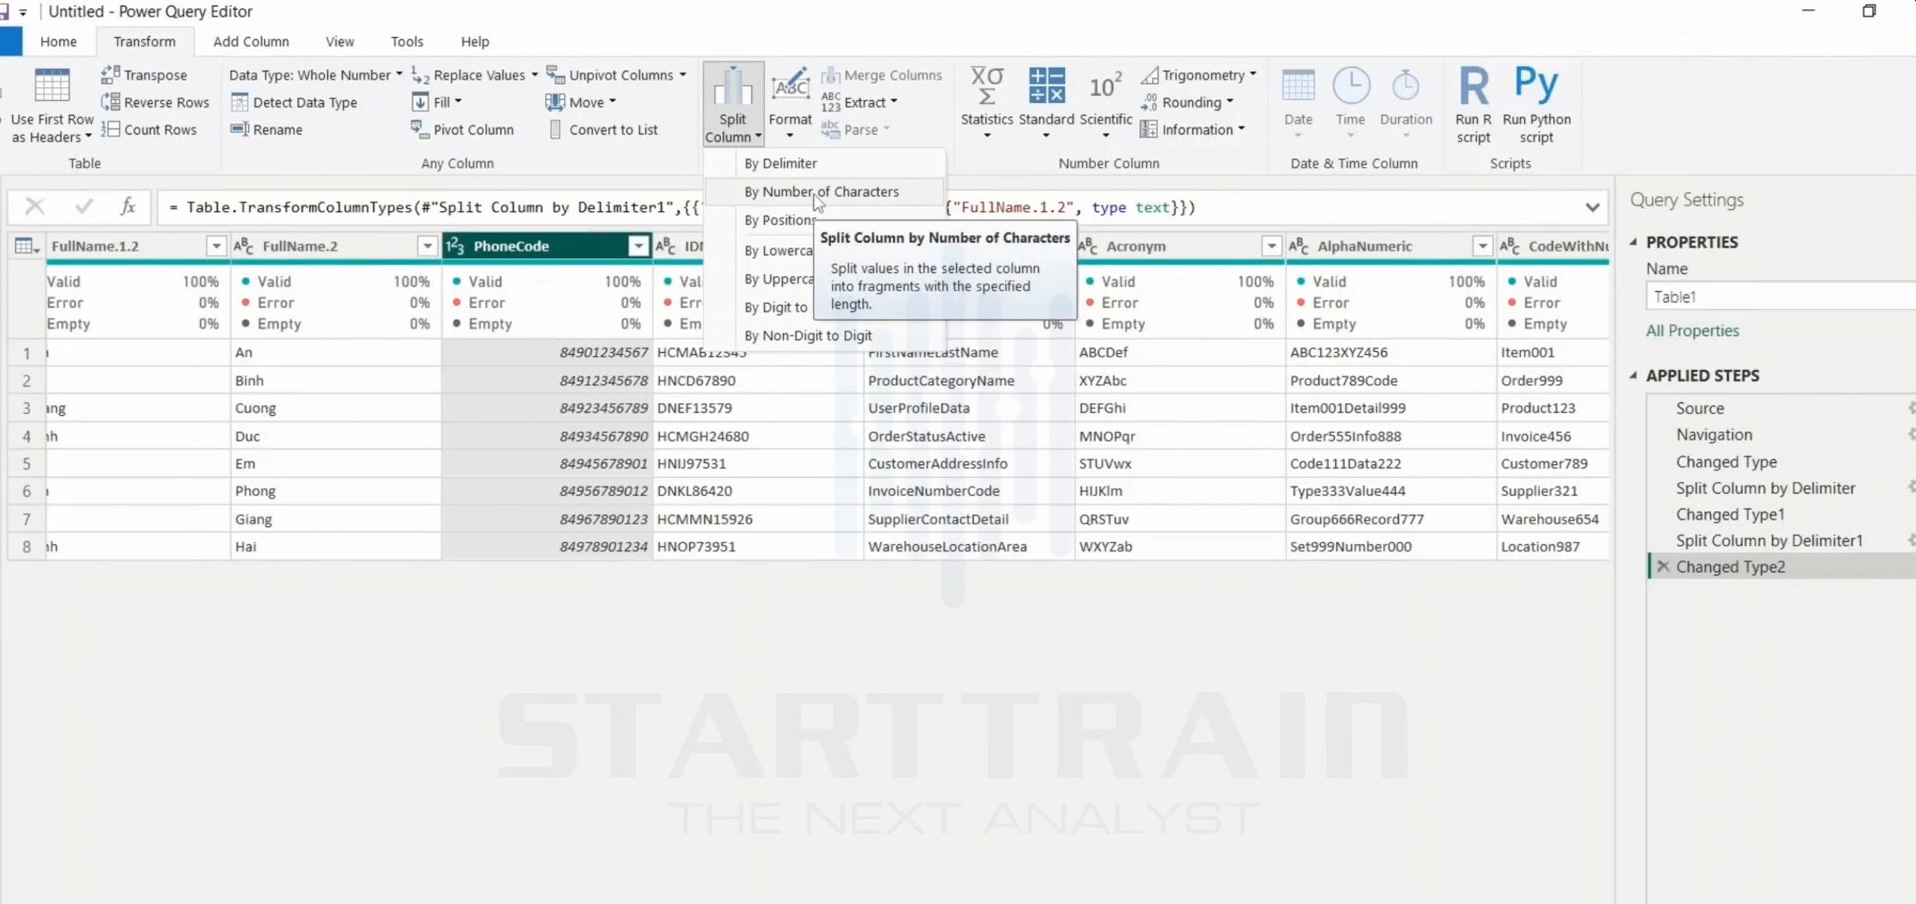Image resolution: width=1916 pixels, height=904 pixels.
Task: Open Standard number operations
Action: click(x=1046, y=102)
